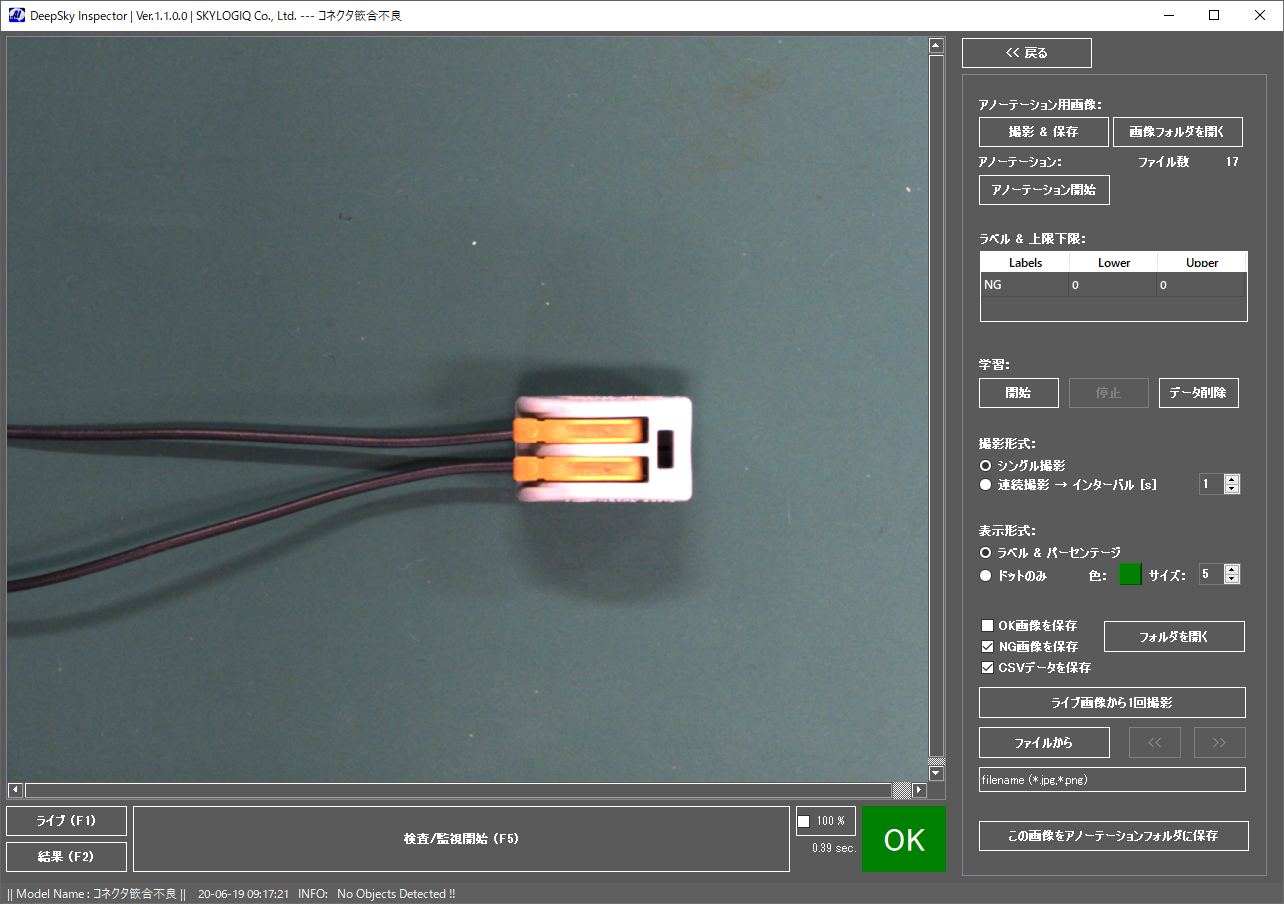Viewport: 1284px width, 904px height.
Task: Maximize the DeepSky Inspector window
Action: coord(1214,15)
